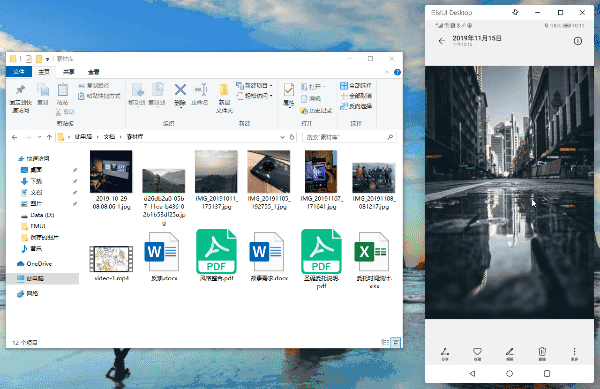Screen dimensions: 600x389
Task: Click the blue Help question mark icon
Action: pyautogui.click(x=397, y=72)
